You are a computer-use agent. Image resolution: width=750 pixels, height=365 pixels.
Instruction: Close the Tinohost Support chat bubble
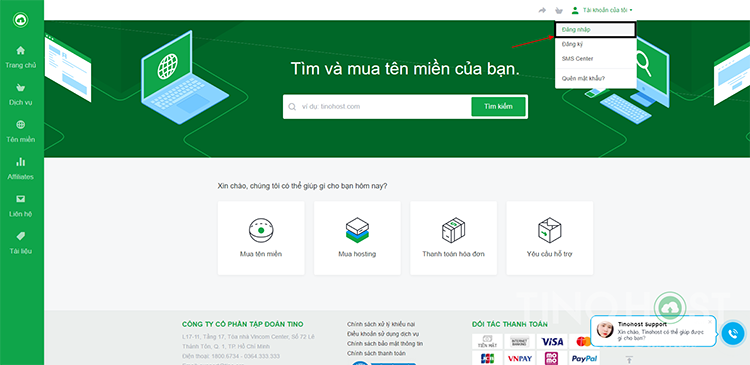[710, 321]
